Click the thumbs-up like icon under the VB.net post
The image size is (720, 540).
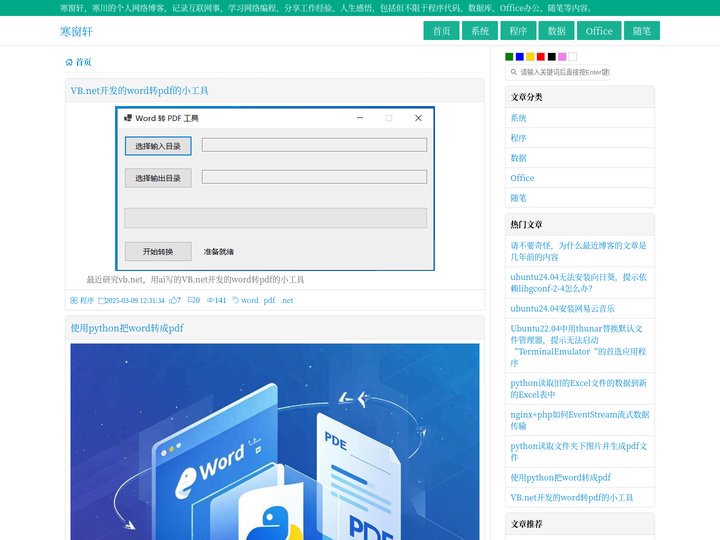(x=173, y=300)
